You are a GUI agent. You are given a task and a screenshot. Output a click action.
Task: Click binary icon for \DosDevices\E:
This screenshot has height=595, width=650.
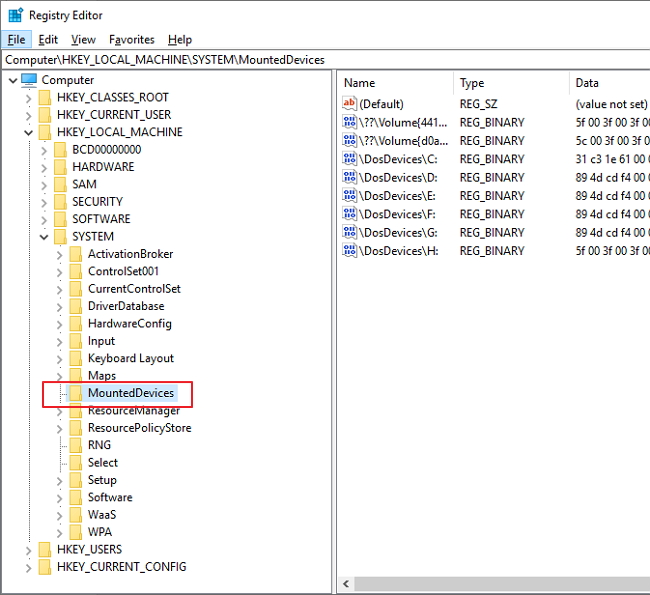tap(349, 196)
